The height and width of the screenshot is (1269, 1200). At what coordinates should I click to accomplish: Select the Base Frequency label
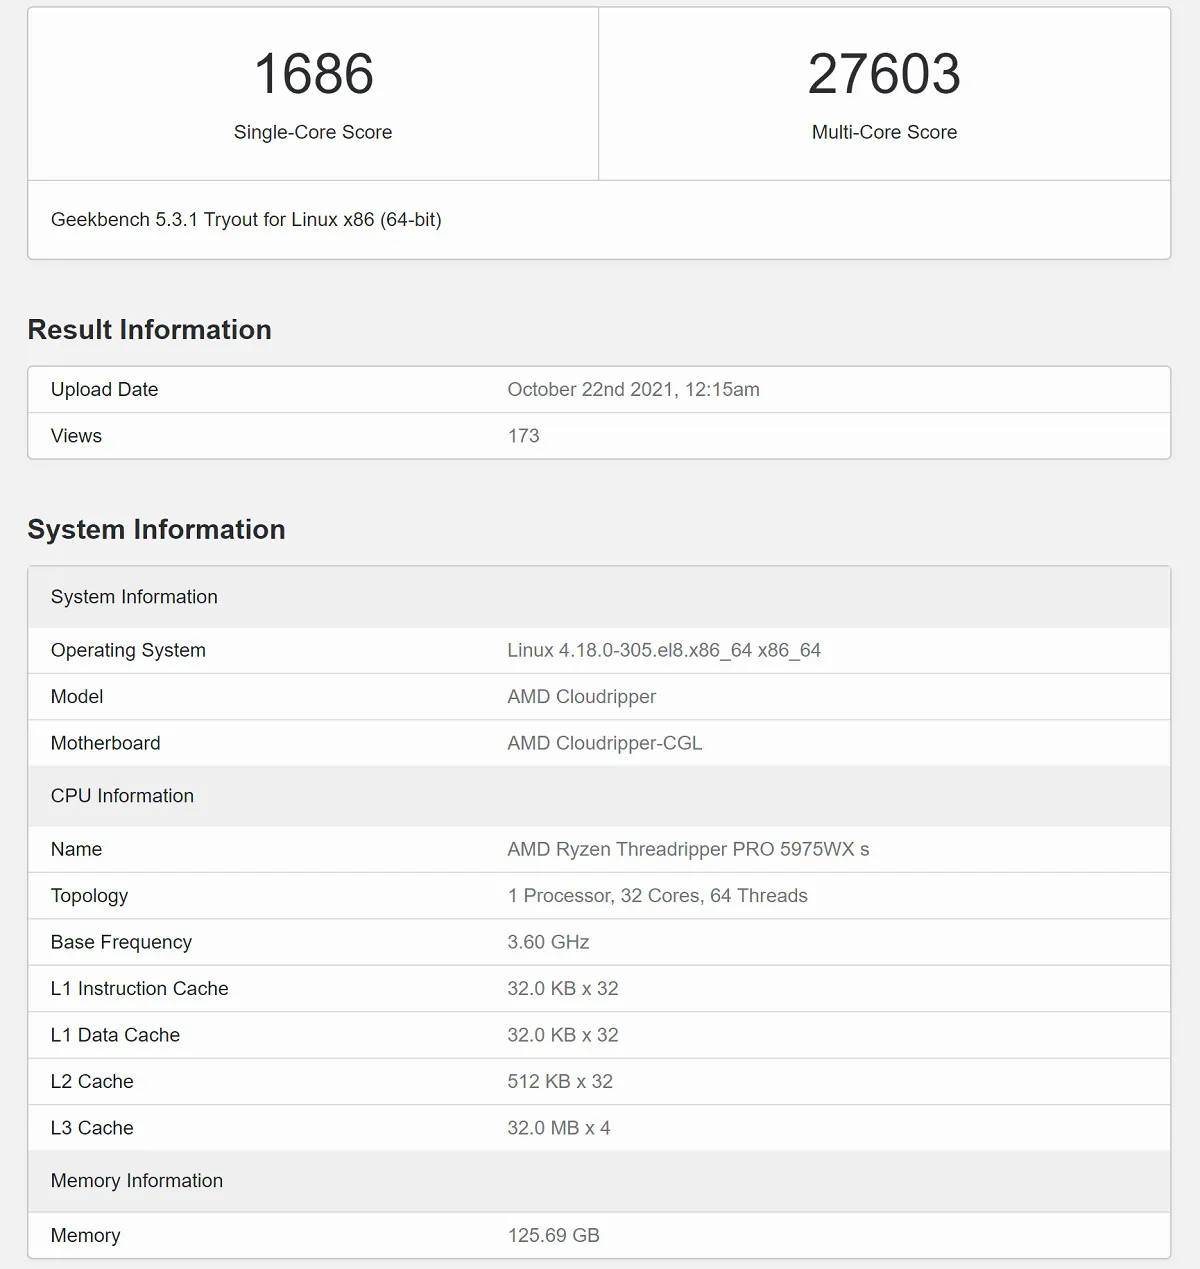click(x=121, y=942)
